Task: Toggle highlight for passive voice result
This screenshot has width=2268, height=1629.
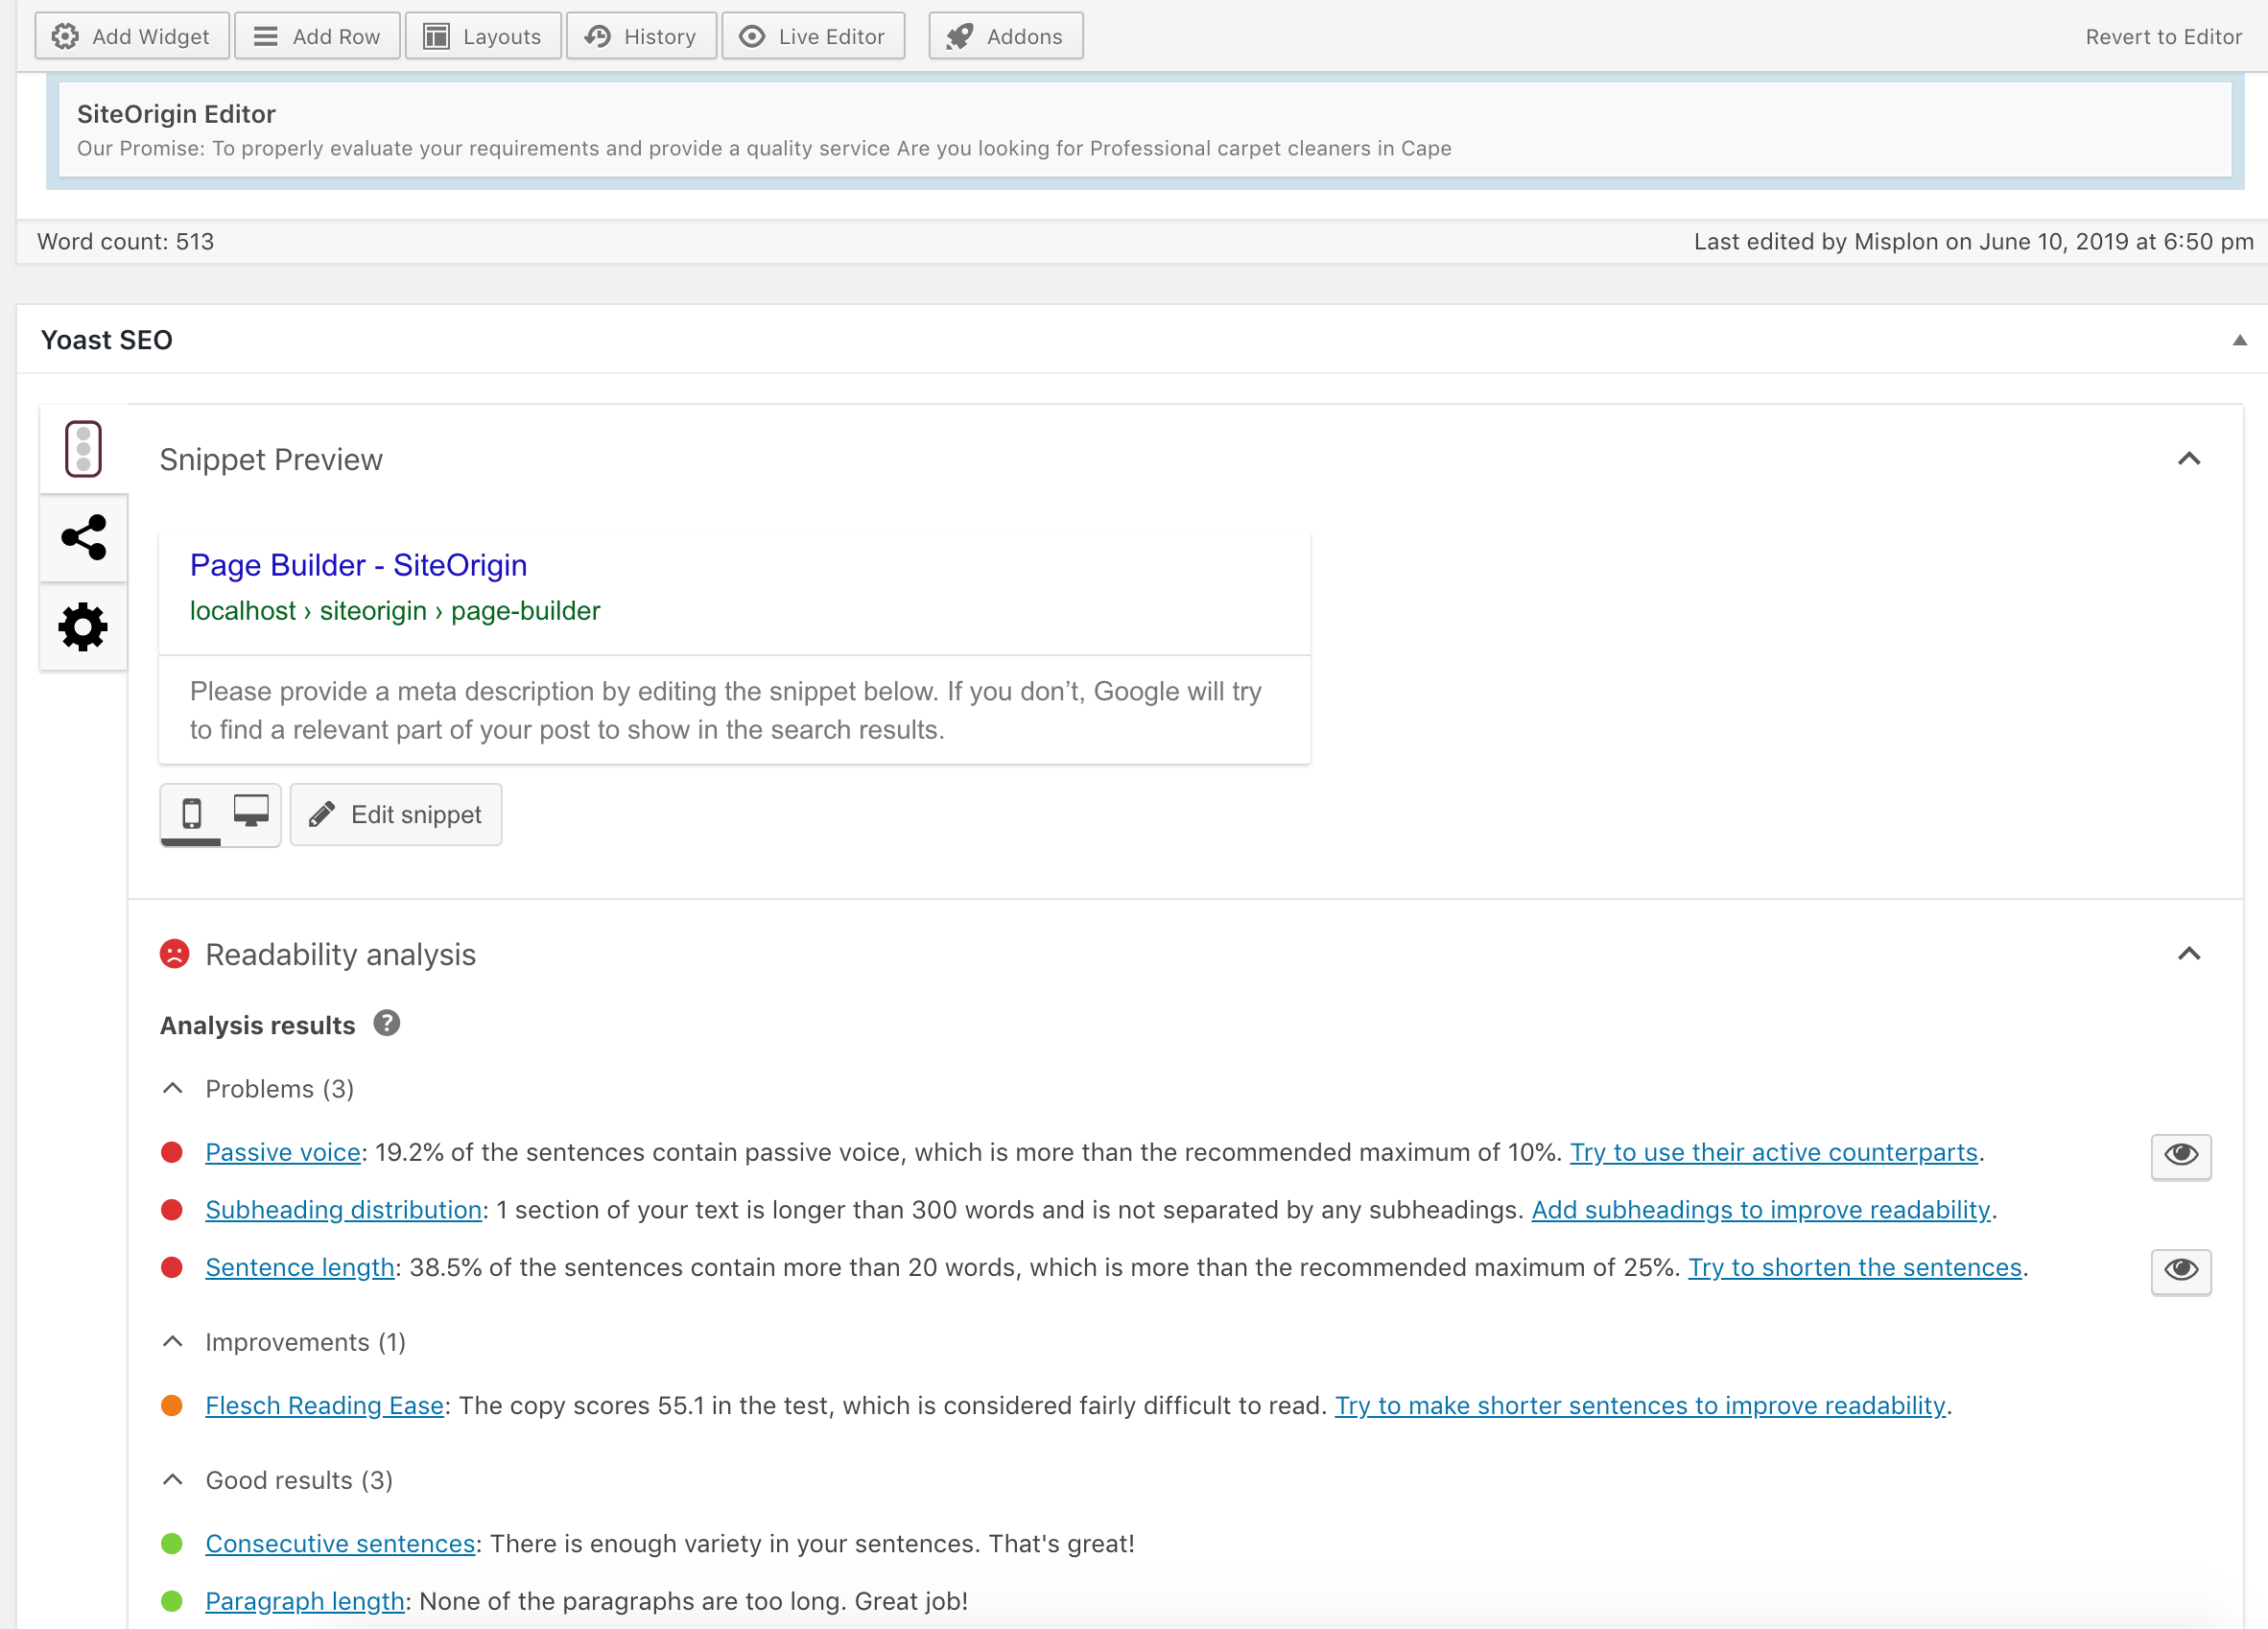Action: click(x=2181, y=1155)
